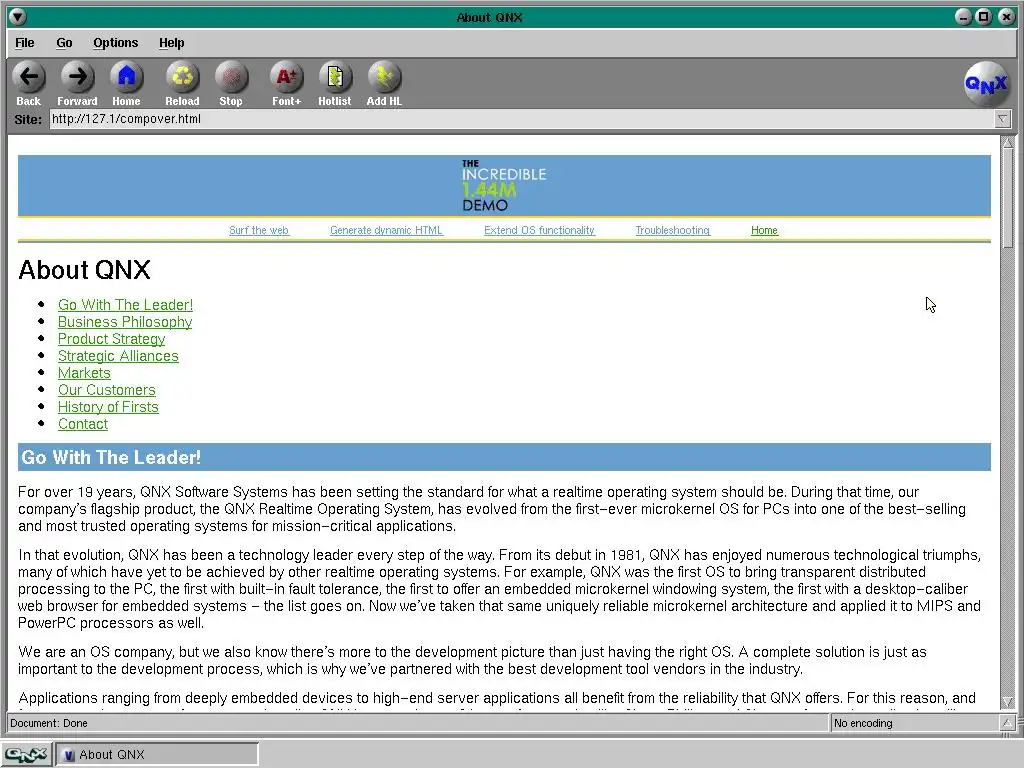
Task: Click the vertical scrollbar up arrow
Action: [1008, 142]
